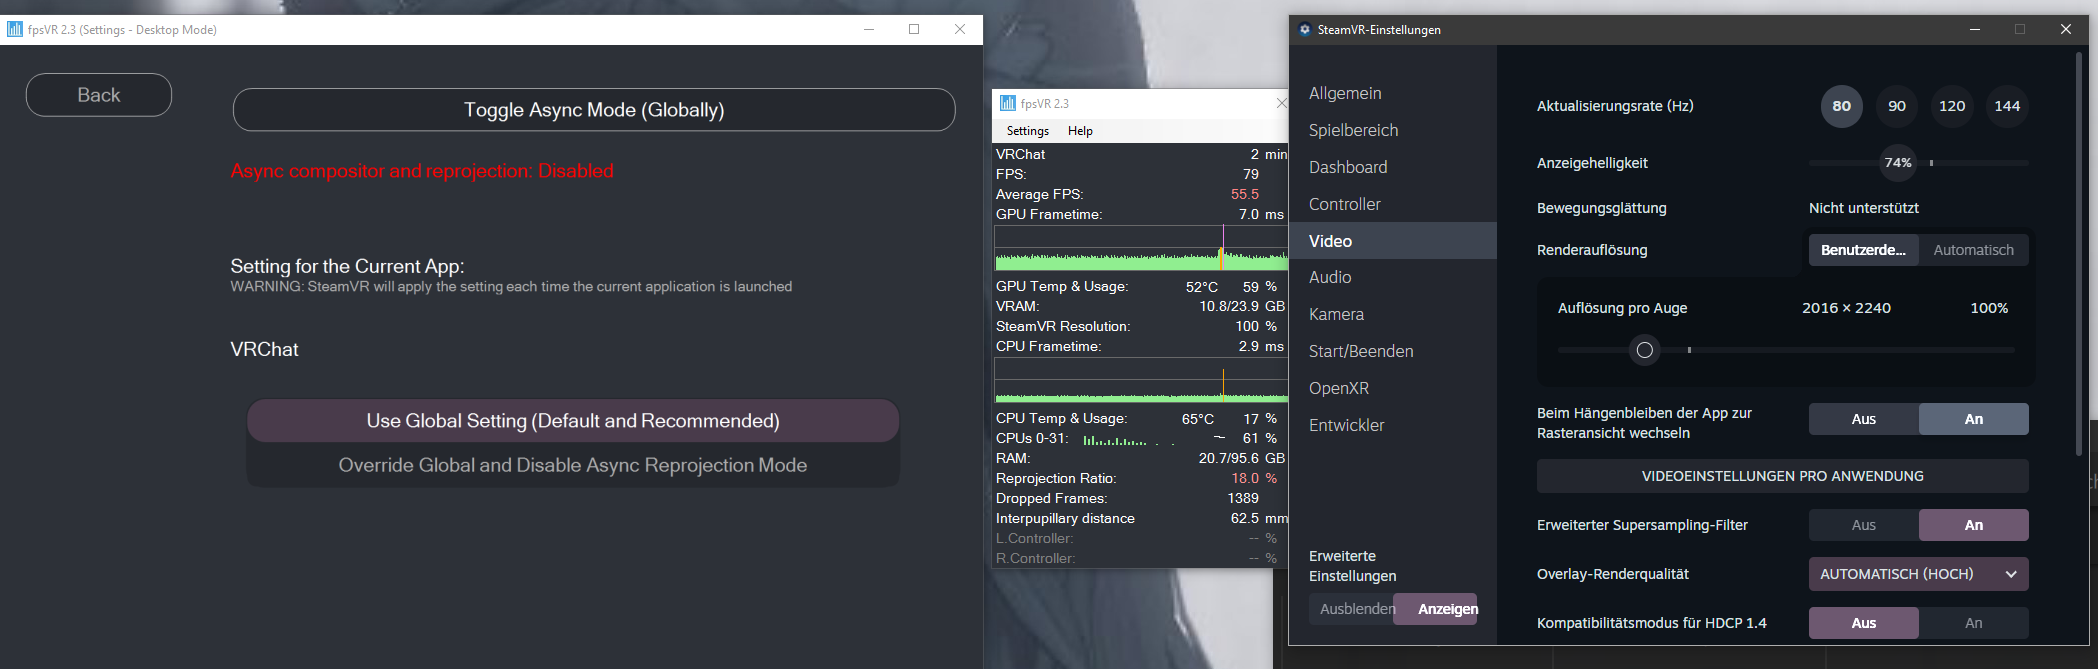Image resolution: width=2098 pixels, height=669 pixels.
Task: Click the Reprojection Ratio value 18.0
Action: click(1245, 478)
